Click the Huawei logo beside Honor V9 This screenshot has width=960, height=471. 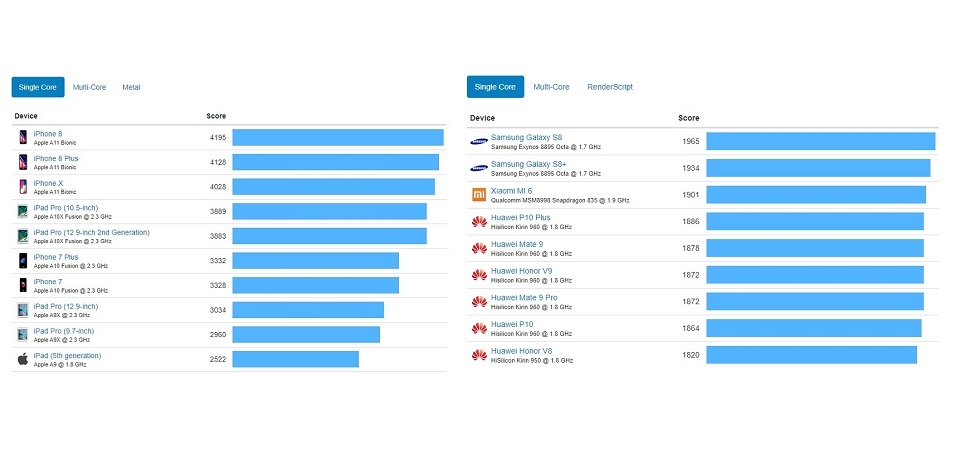point(479,275)
